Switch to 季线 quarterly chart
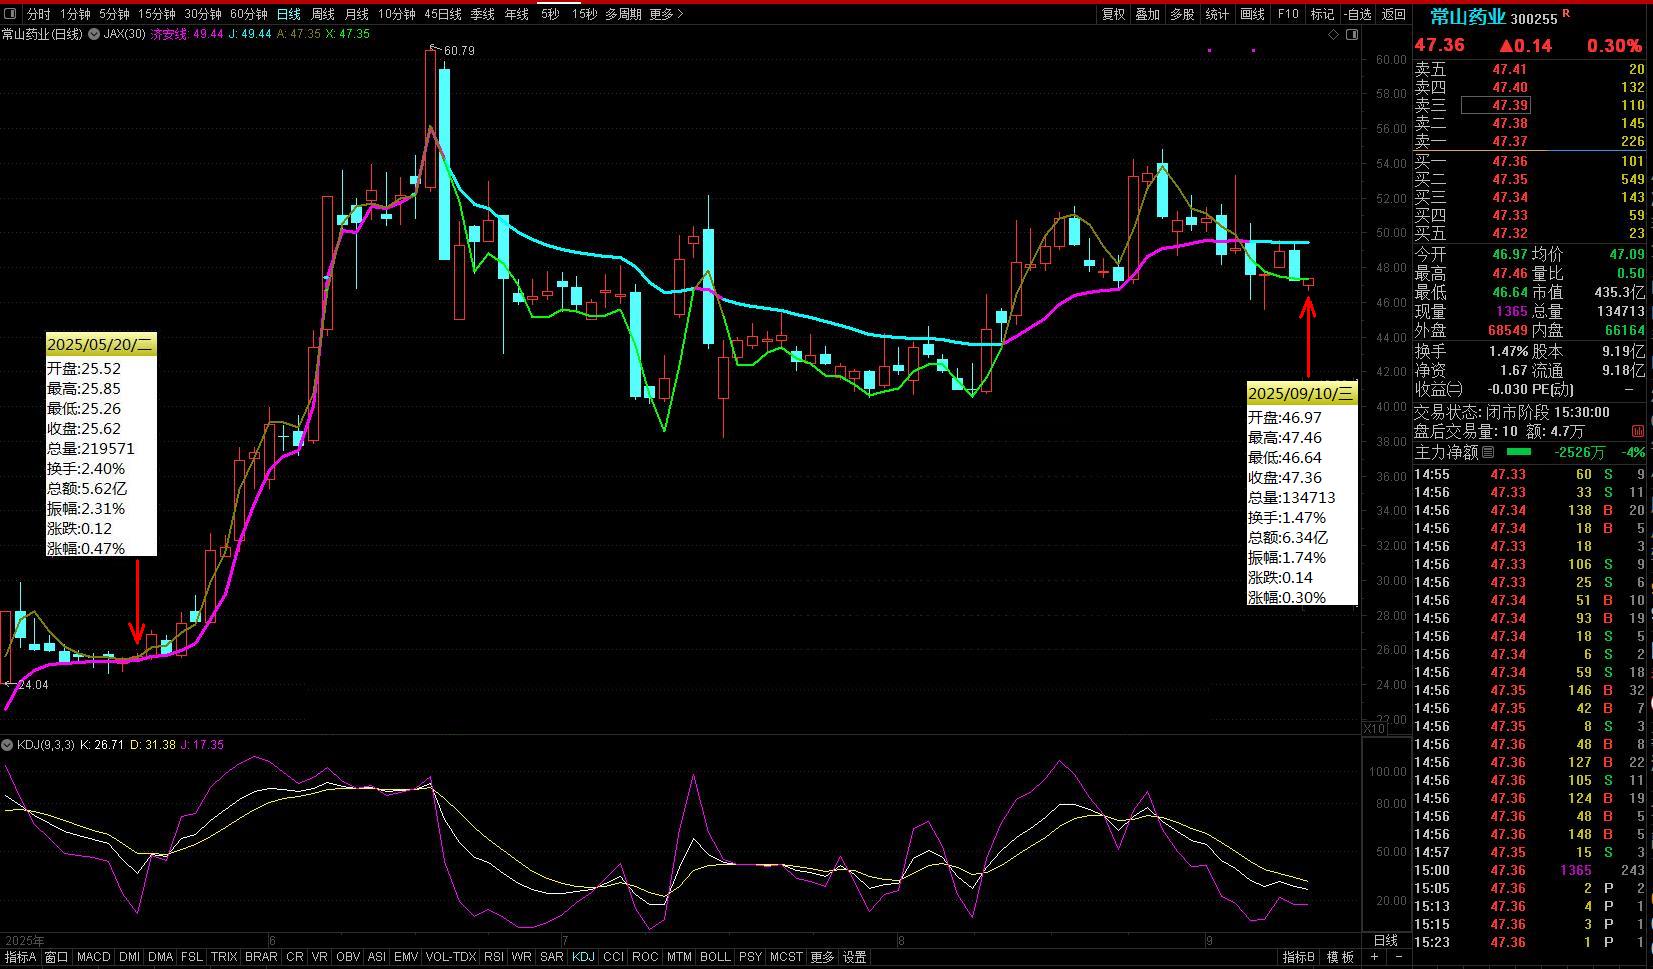The width and height of the screenshot is (1653, 969). (x=483, y=14)
